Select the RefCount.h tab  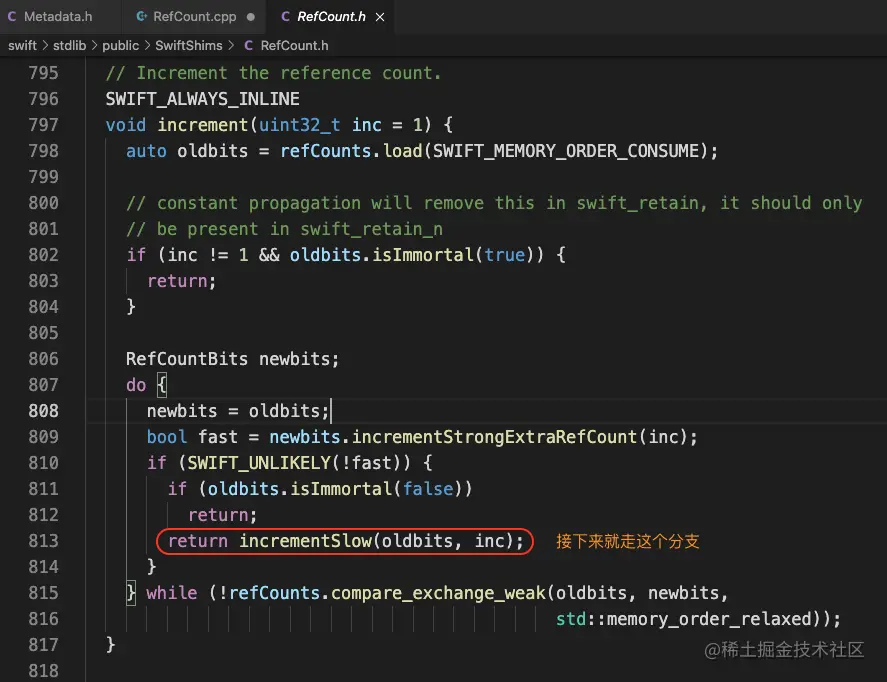331,16
